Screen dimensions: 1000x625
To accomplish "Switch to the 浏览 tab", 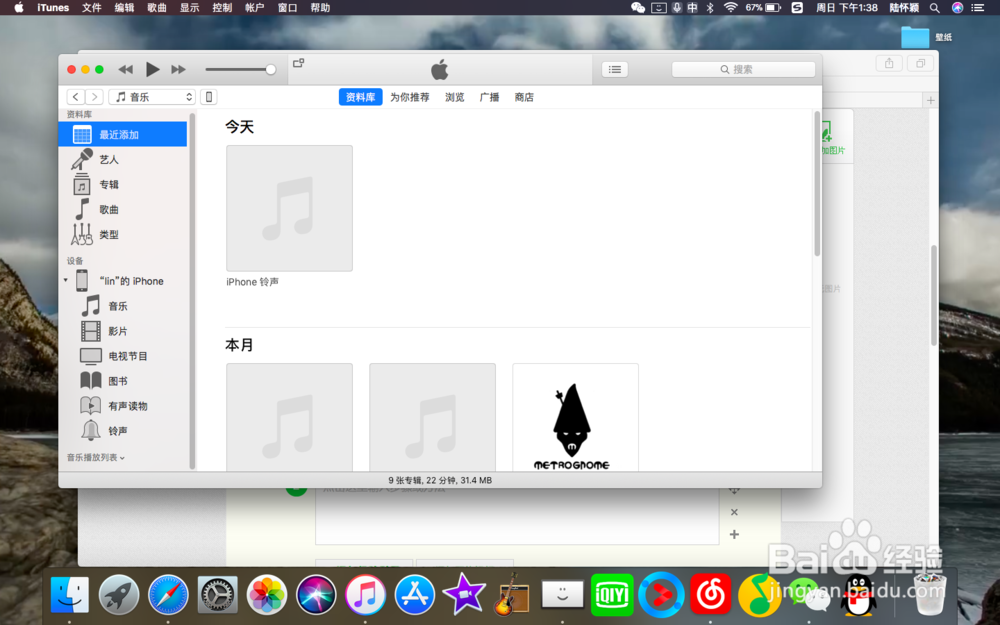I will pos(455,97).
